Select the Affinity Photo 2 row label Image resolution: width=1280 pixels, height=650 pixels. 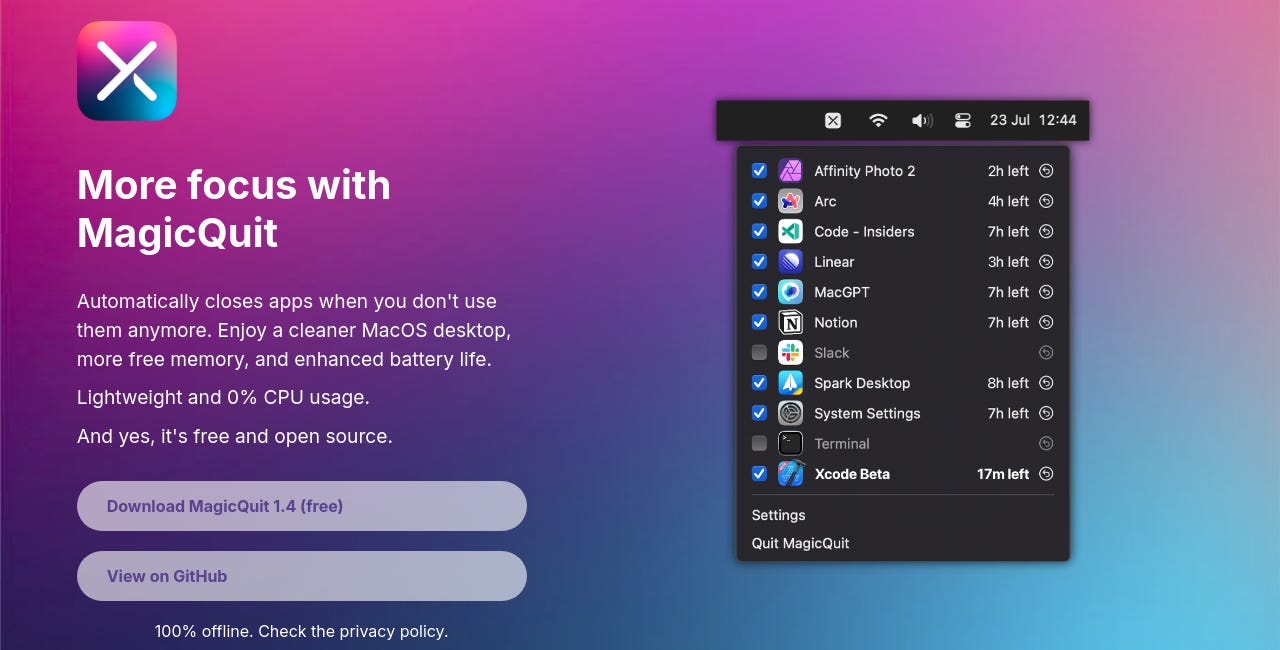point(865,171)
